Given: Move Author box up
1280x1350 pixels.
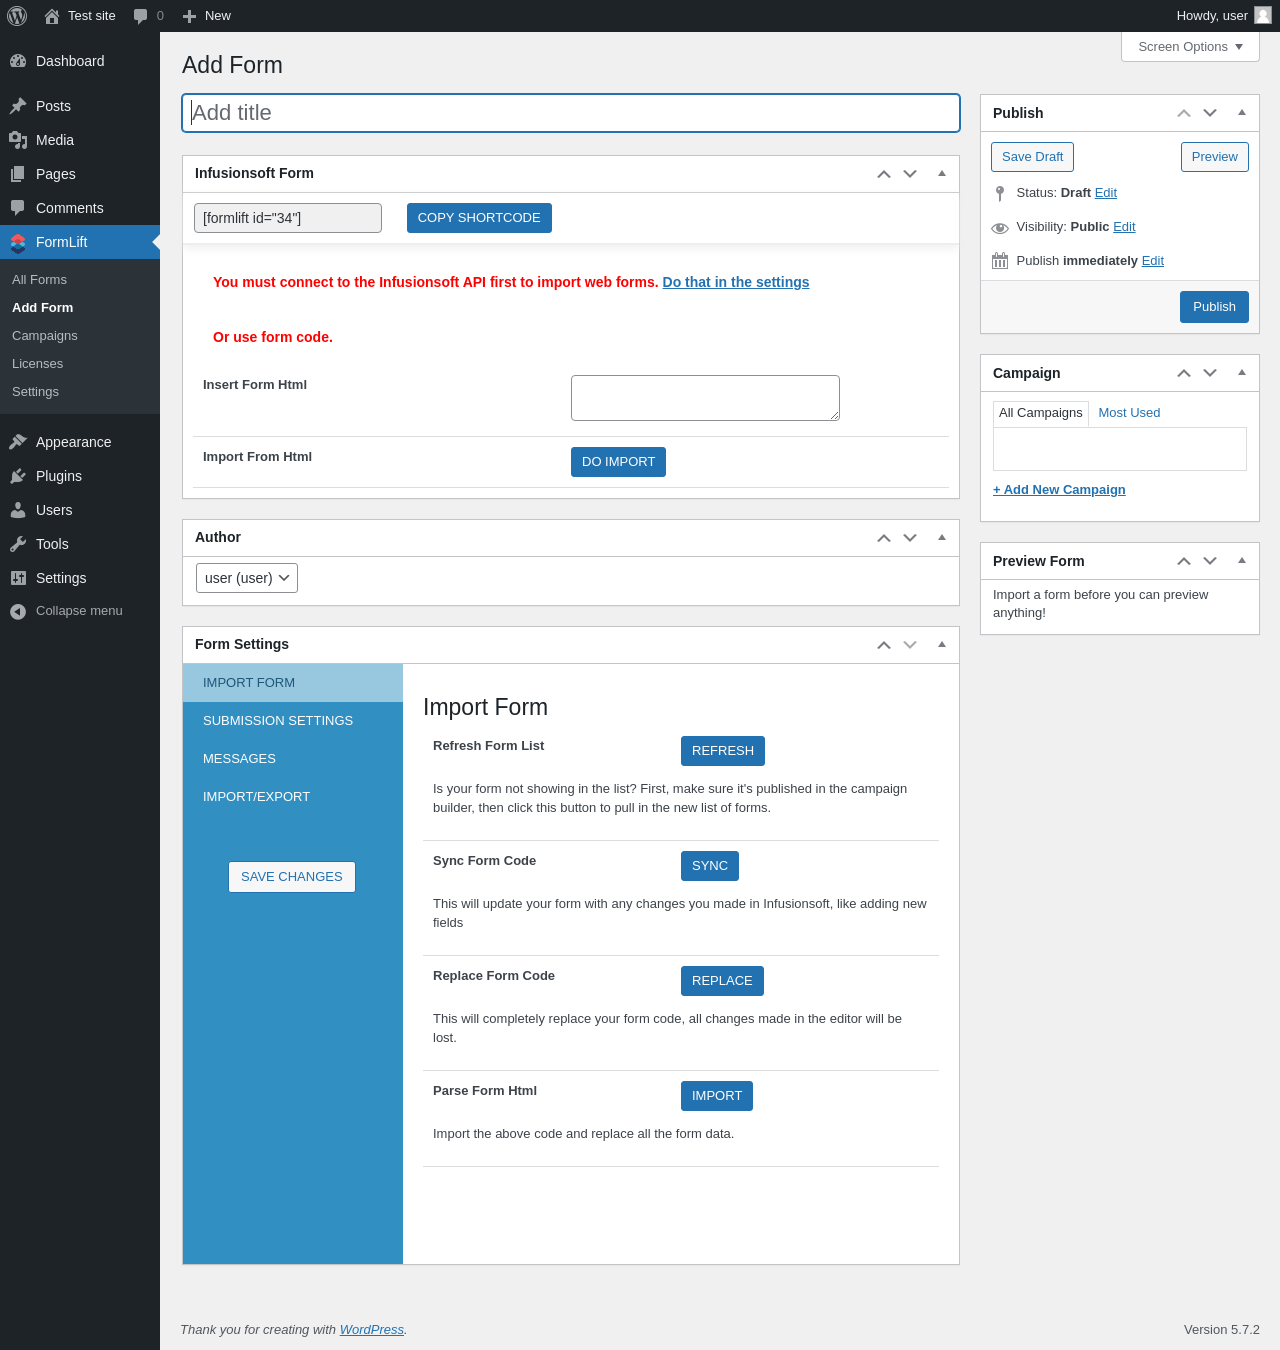Looking at the screenshot, I should pyautogui.click(x=884, y=538).
